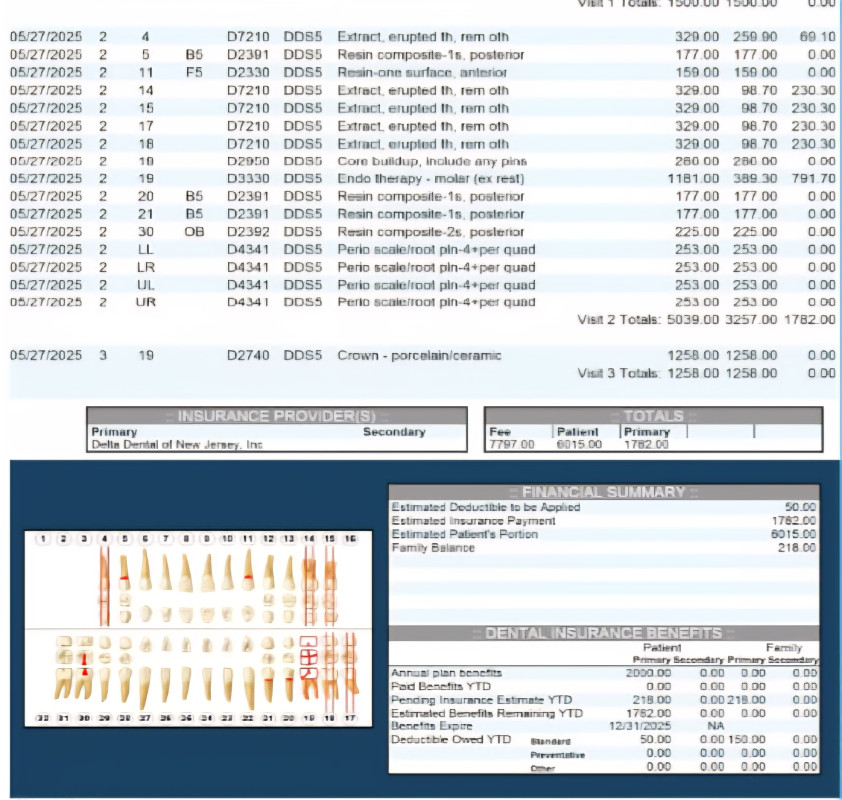
Task: Click the Insurance Provider(s) section header
Action: [x=276, y=416]
